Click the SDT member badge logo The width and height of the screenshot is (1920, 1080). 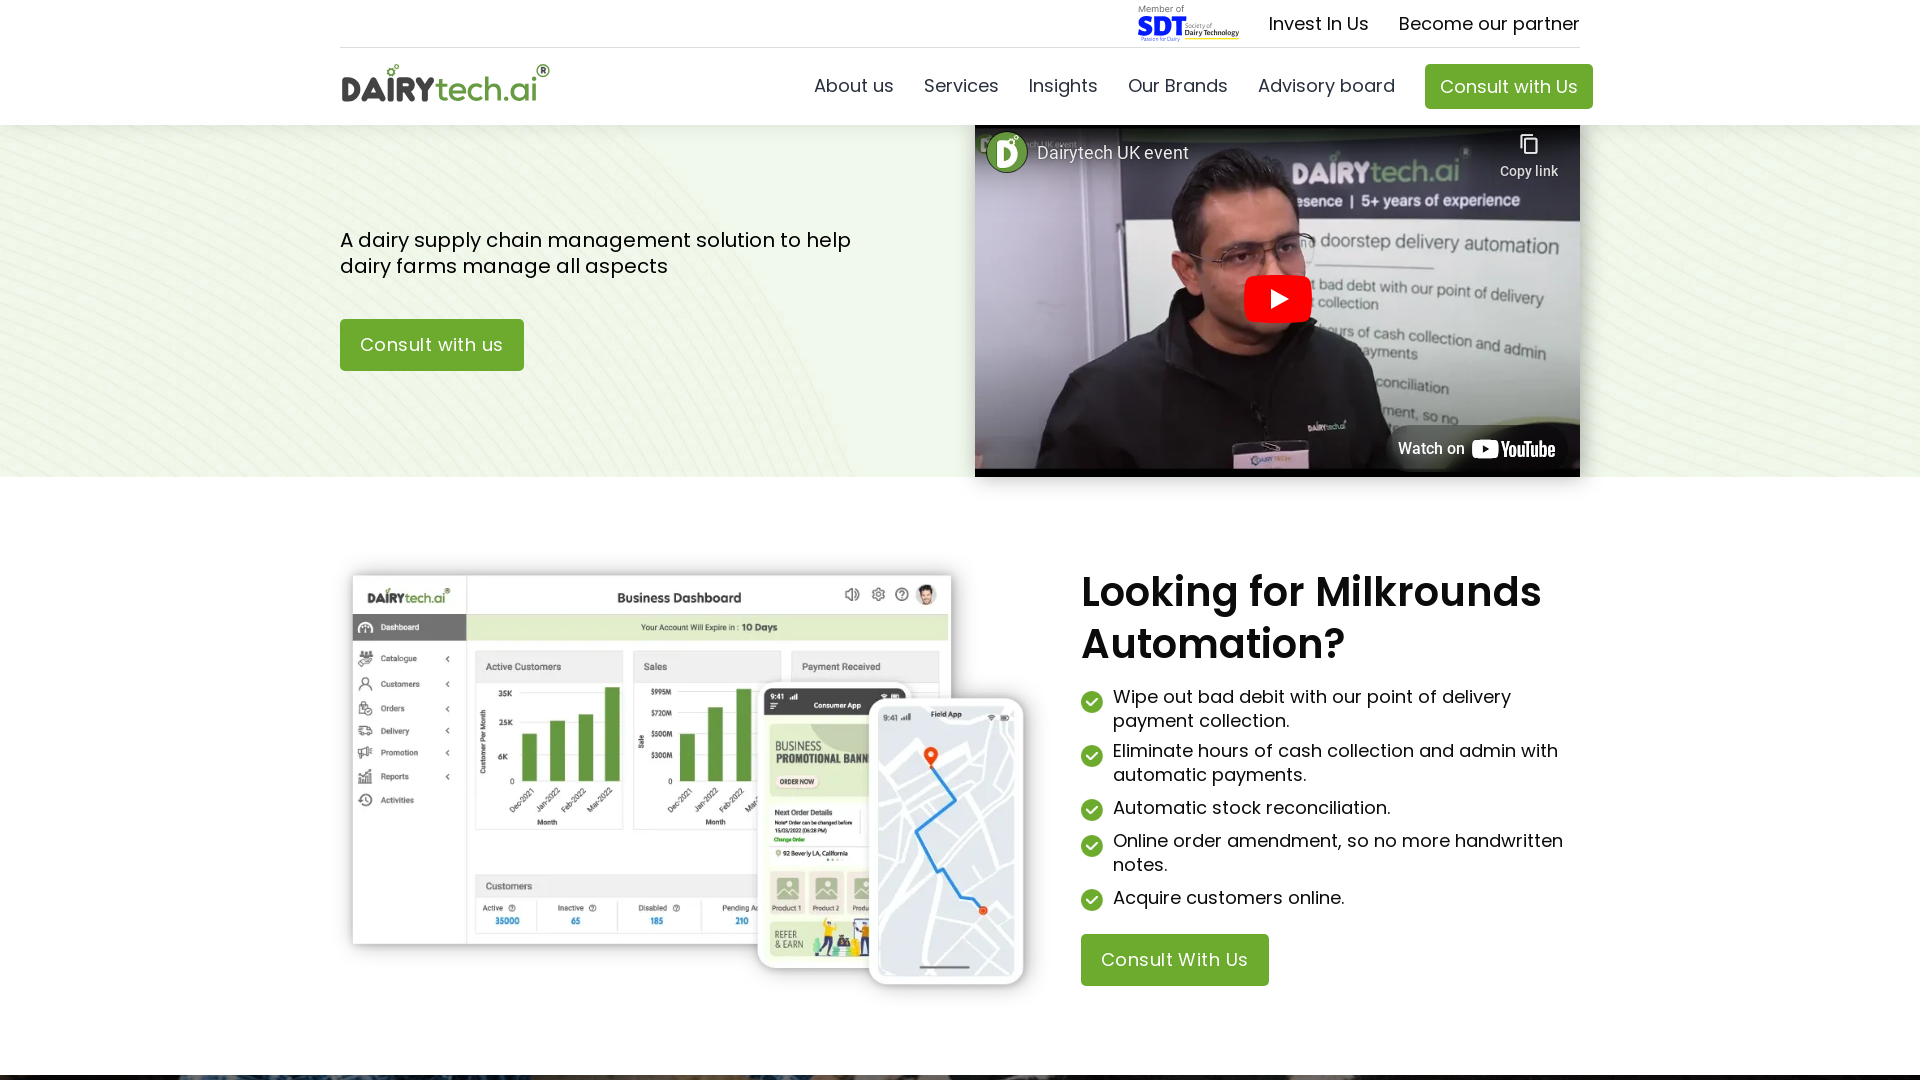coord(1188,23)
